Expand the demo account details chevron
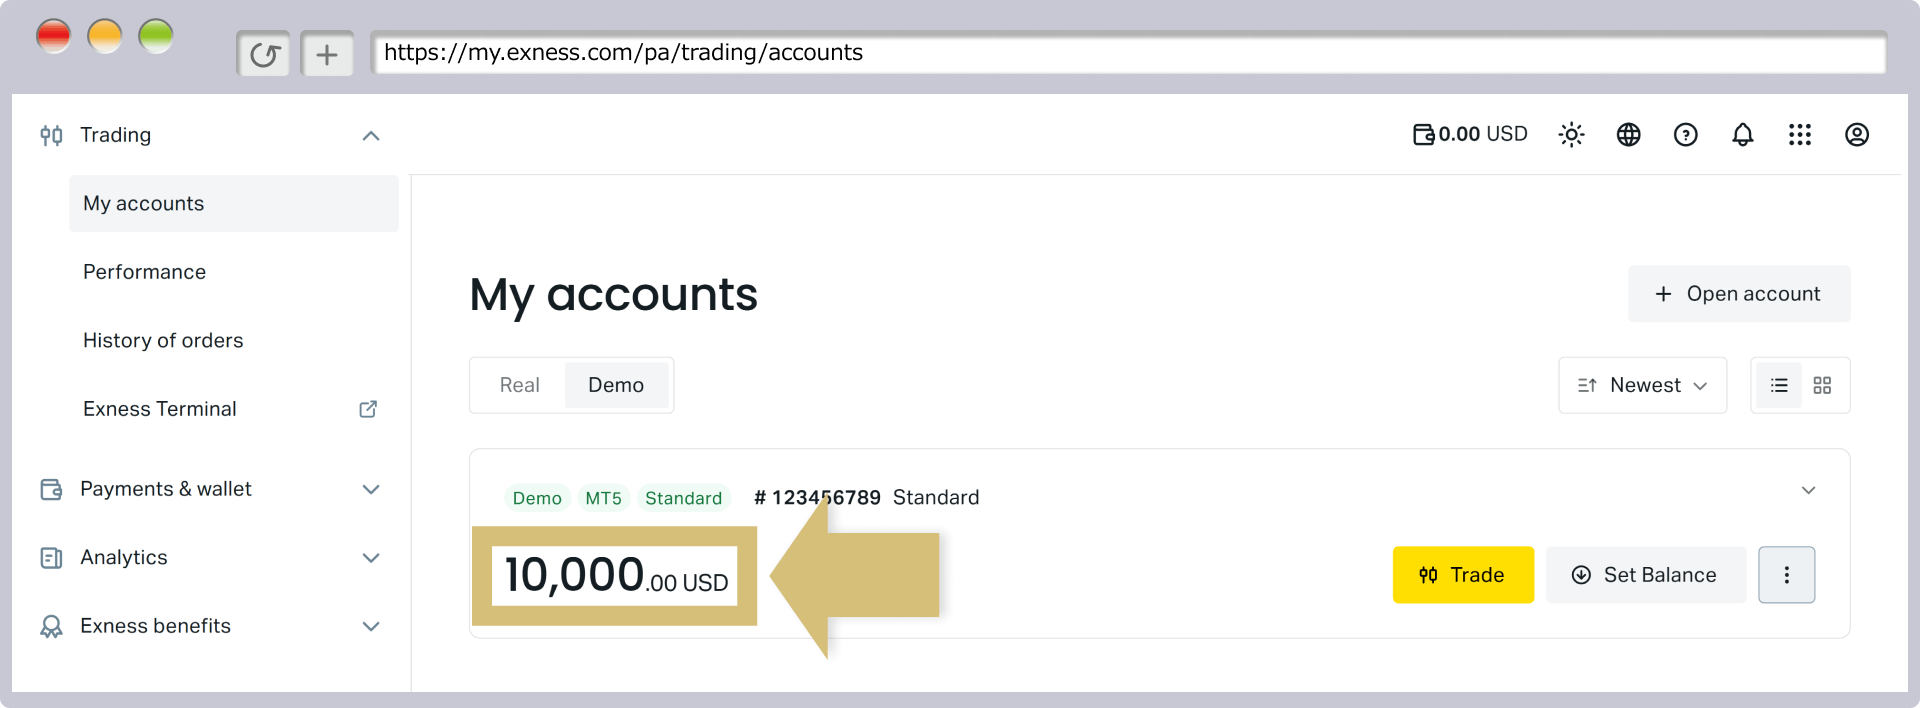This screenshot has height=708, width=1920. click(x=1808, y=490)
